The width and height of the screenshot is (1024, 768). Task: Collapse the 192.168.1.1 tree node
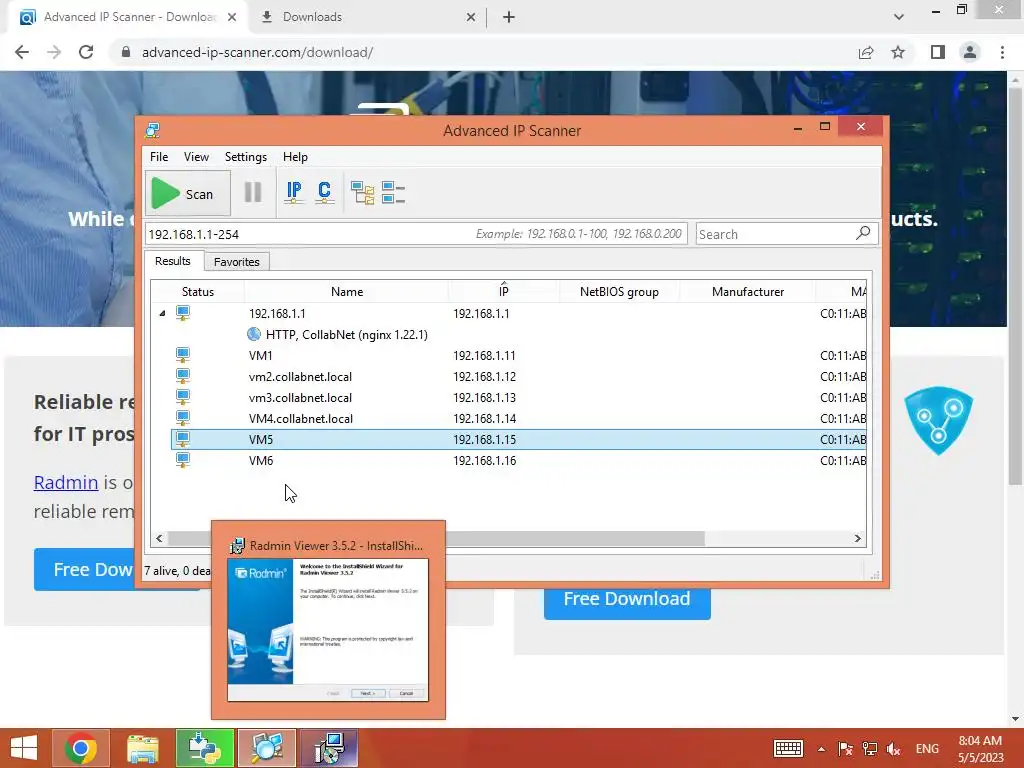[x=163, y=313]
